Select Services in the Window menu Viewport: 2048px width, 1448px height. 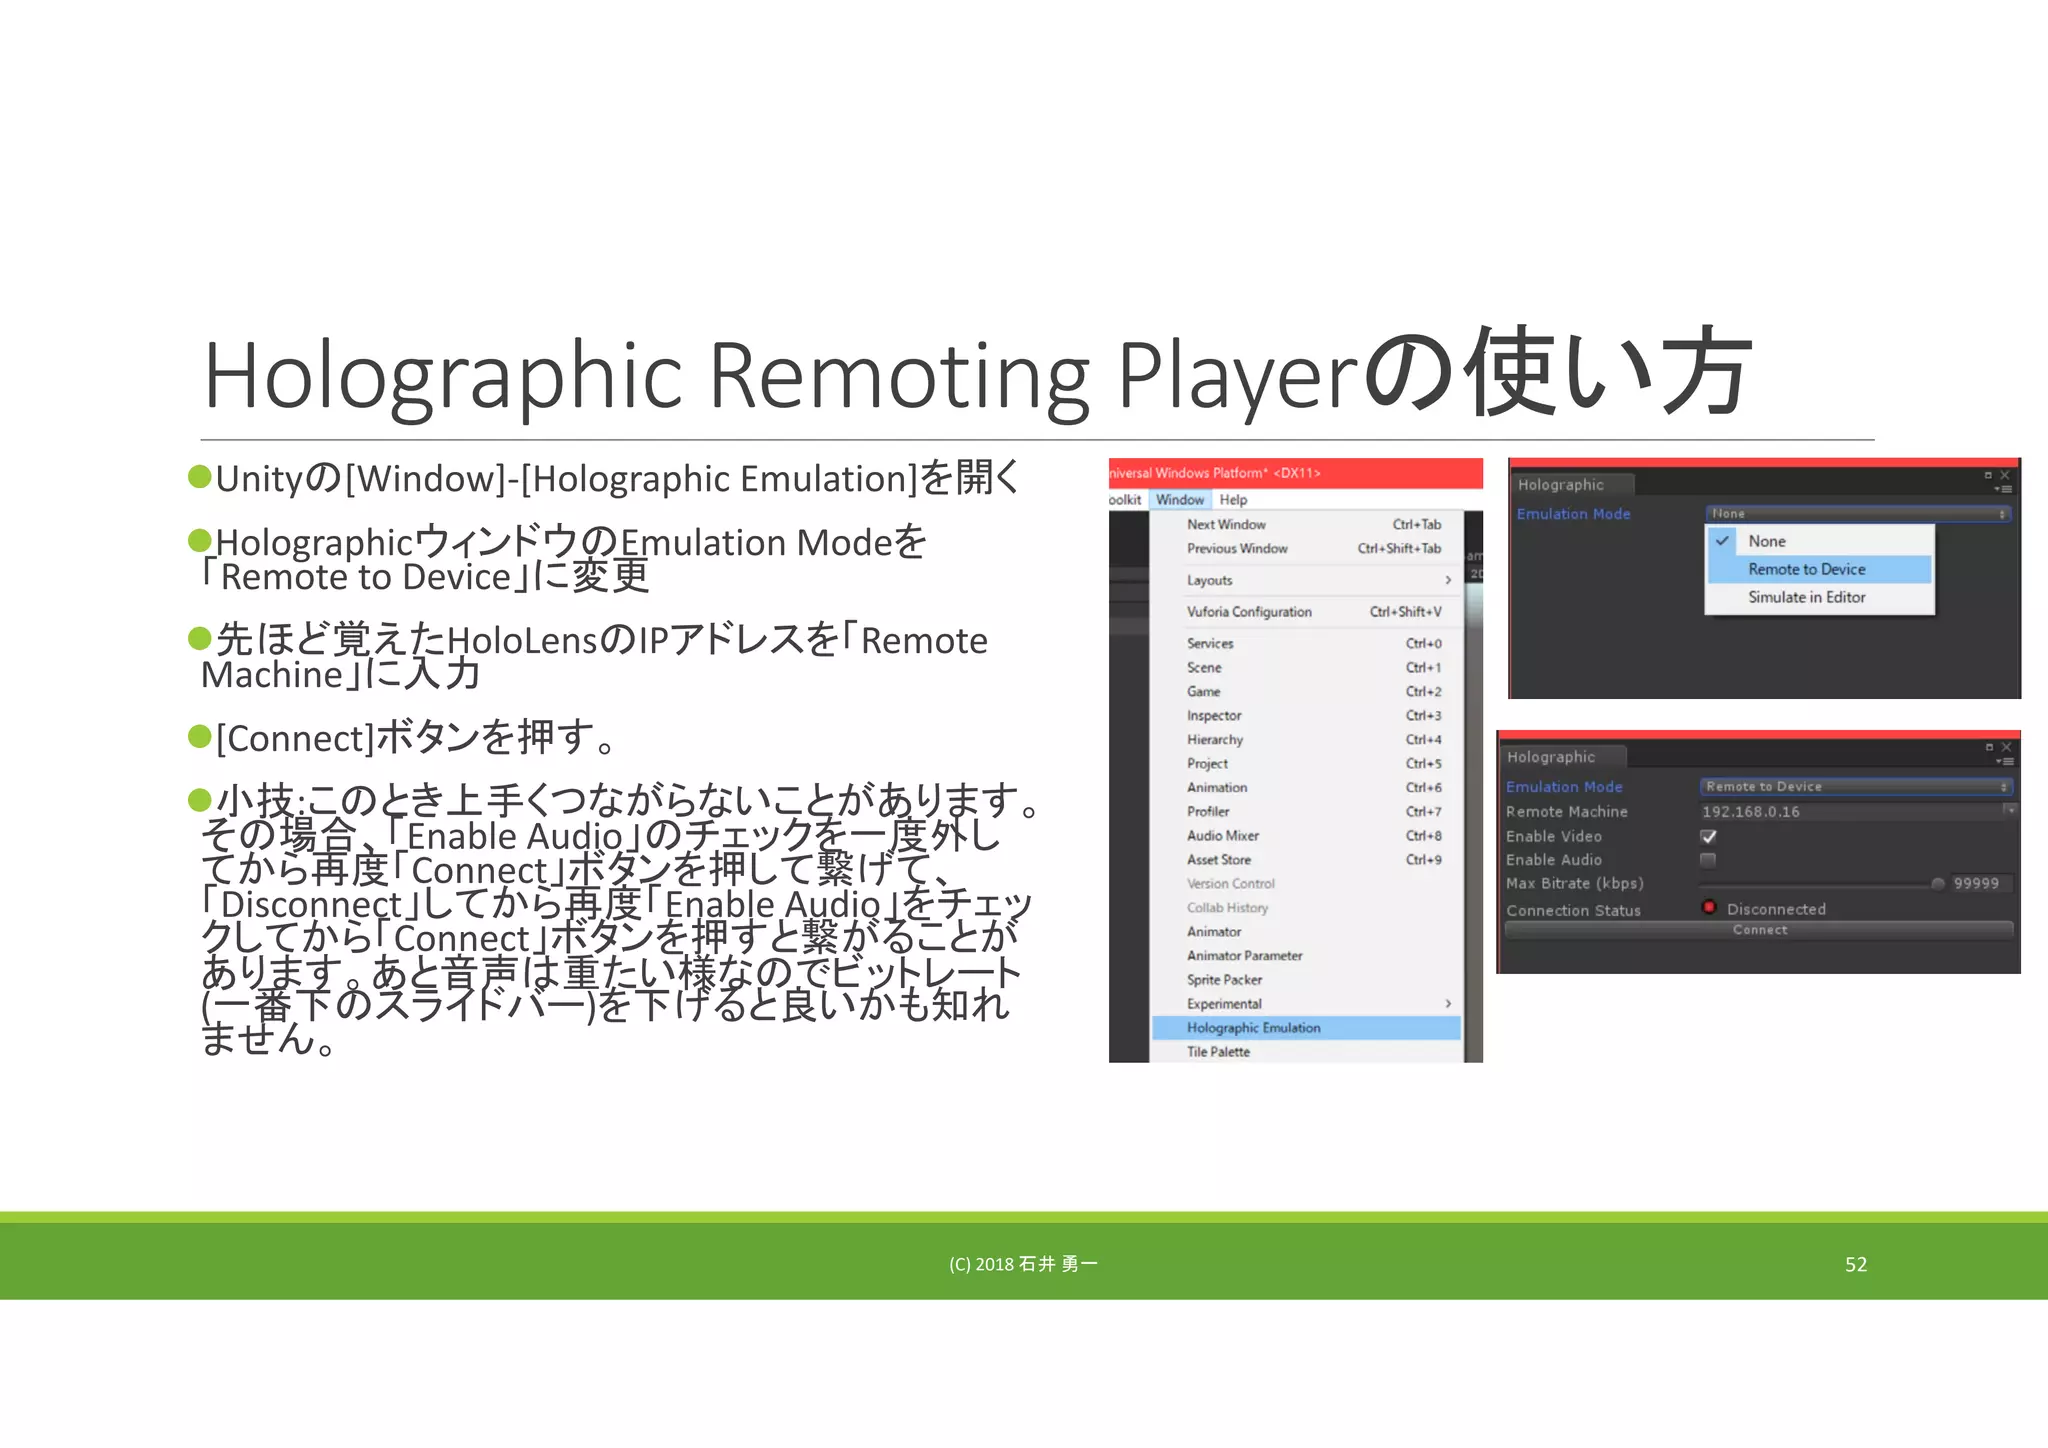(1307, 644)
